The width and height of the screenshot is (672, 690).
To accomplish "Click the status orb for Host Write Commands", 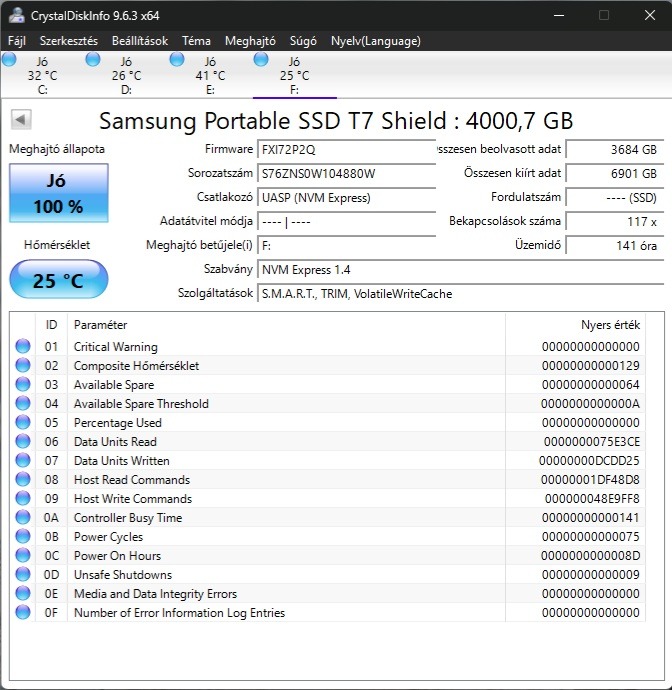I will point(23,498).
